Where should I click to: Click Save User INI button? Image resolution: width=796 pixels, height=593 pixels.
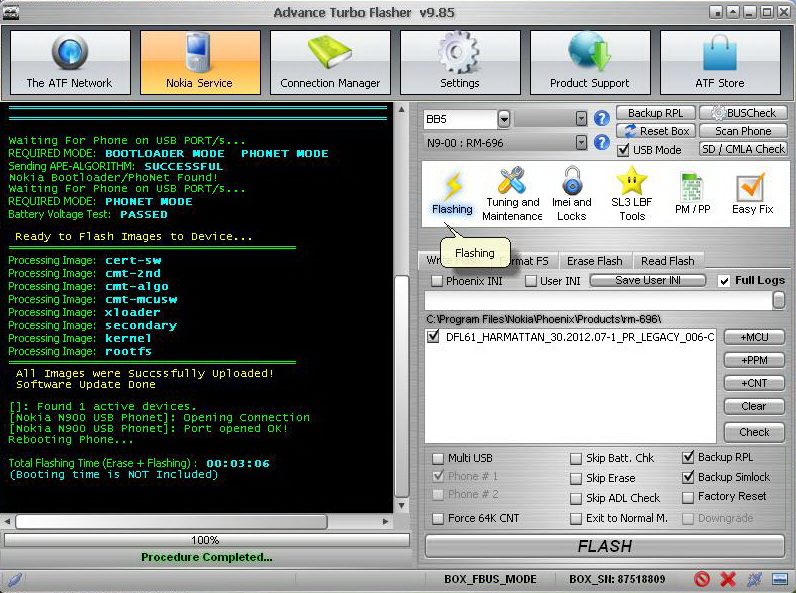[648, 280]
